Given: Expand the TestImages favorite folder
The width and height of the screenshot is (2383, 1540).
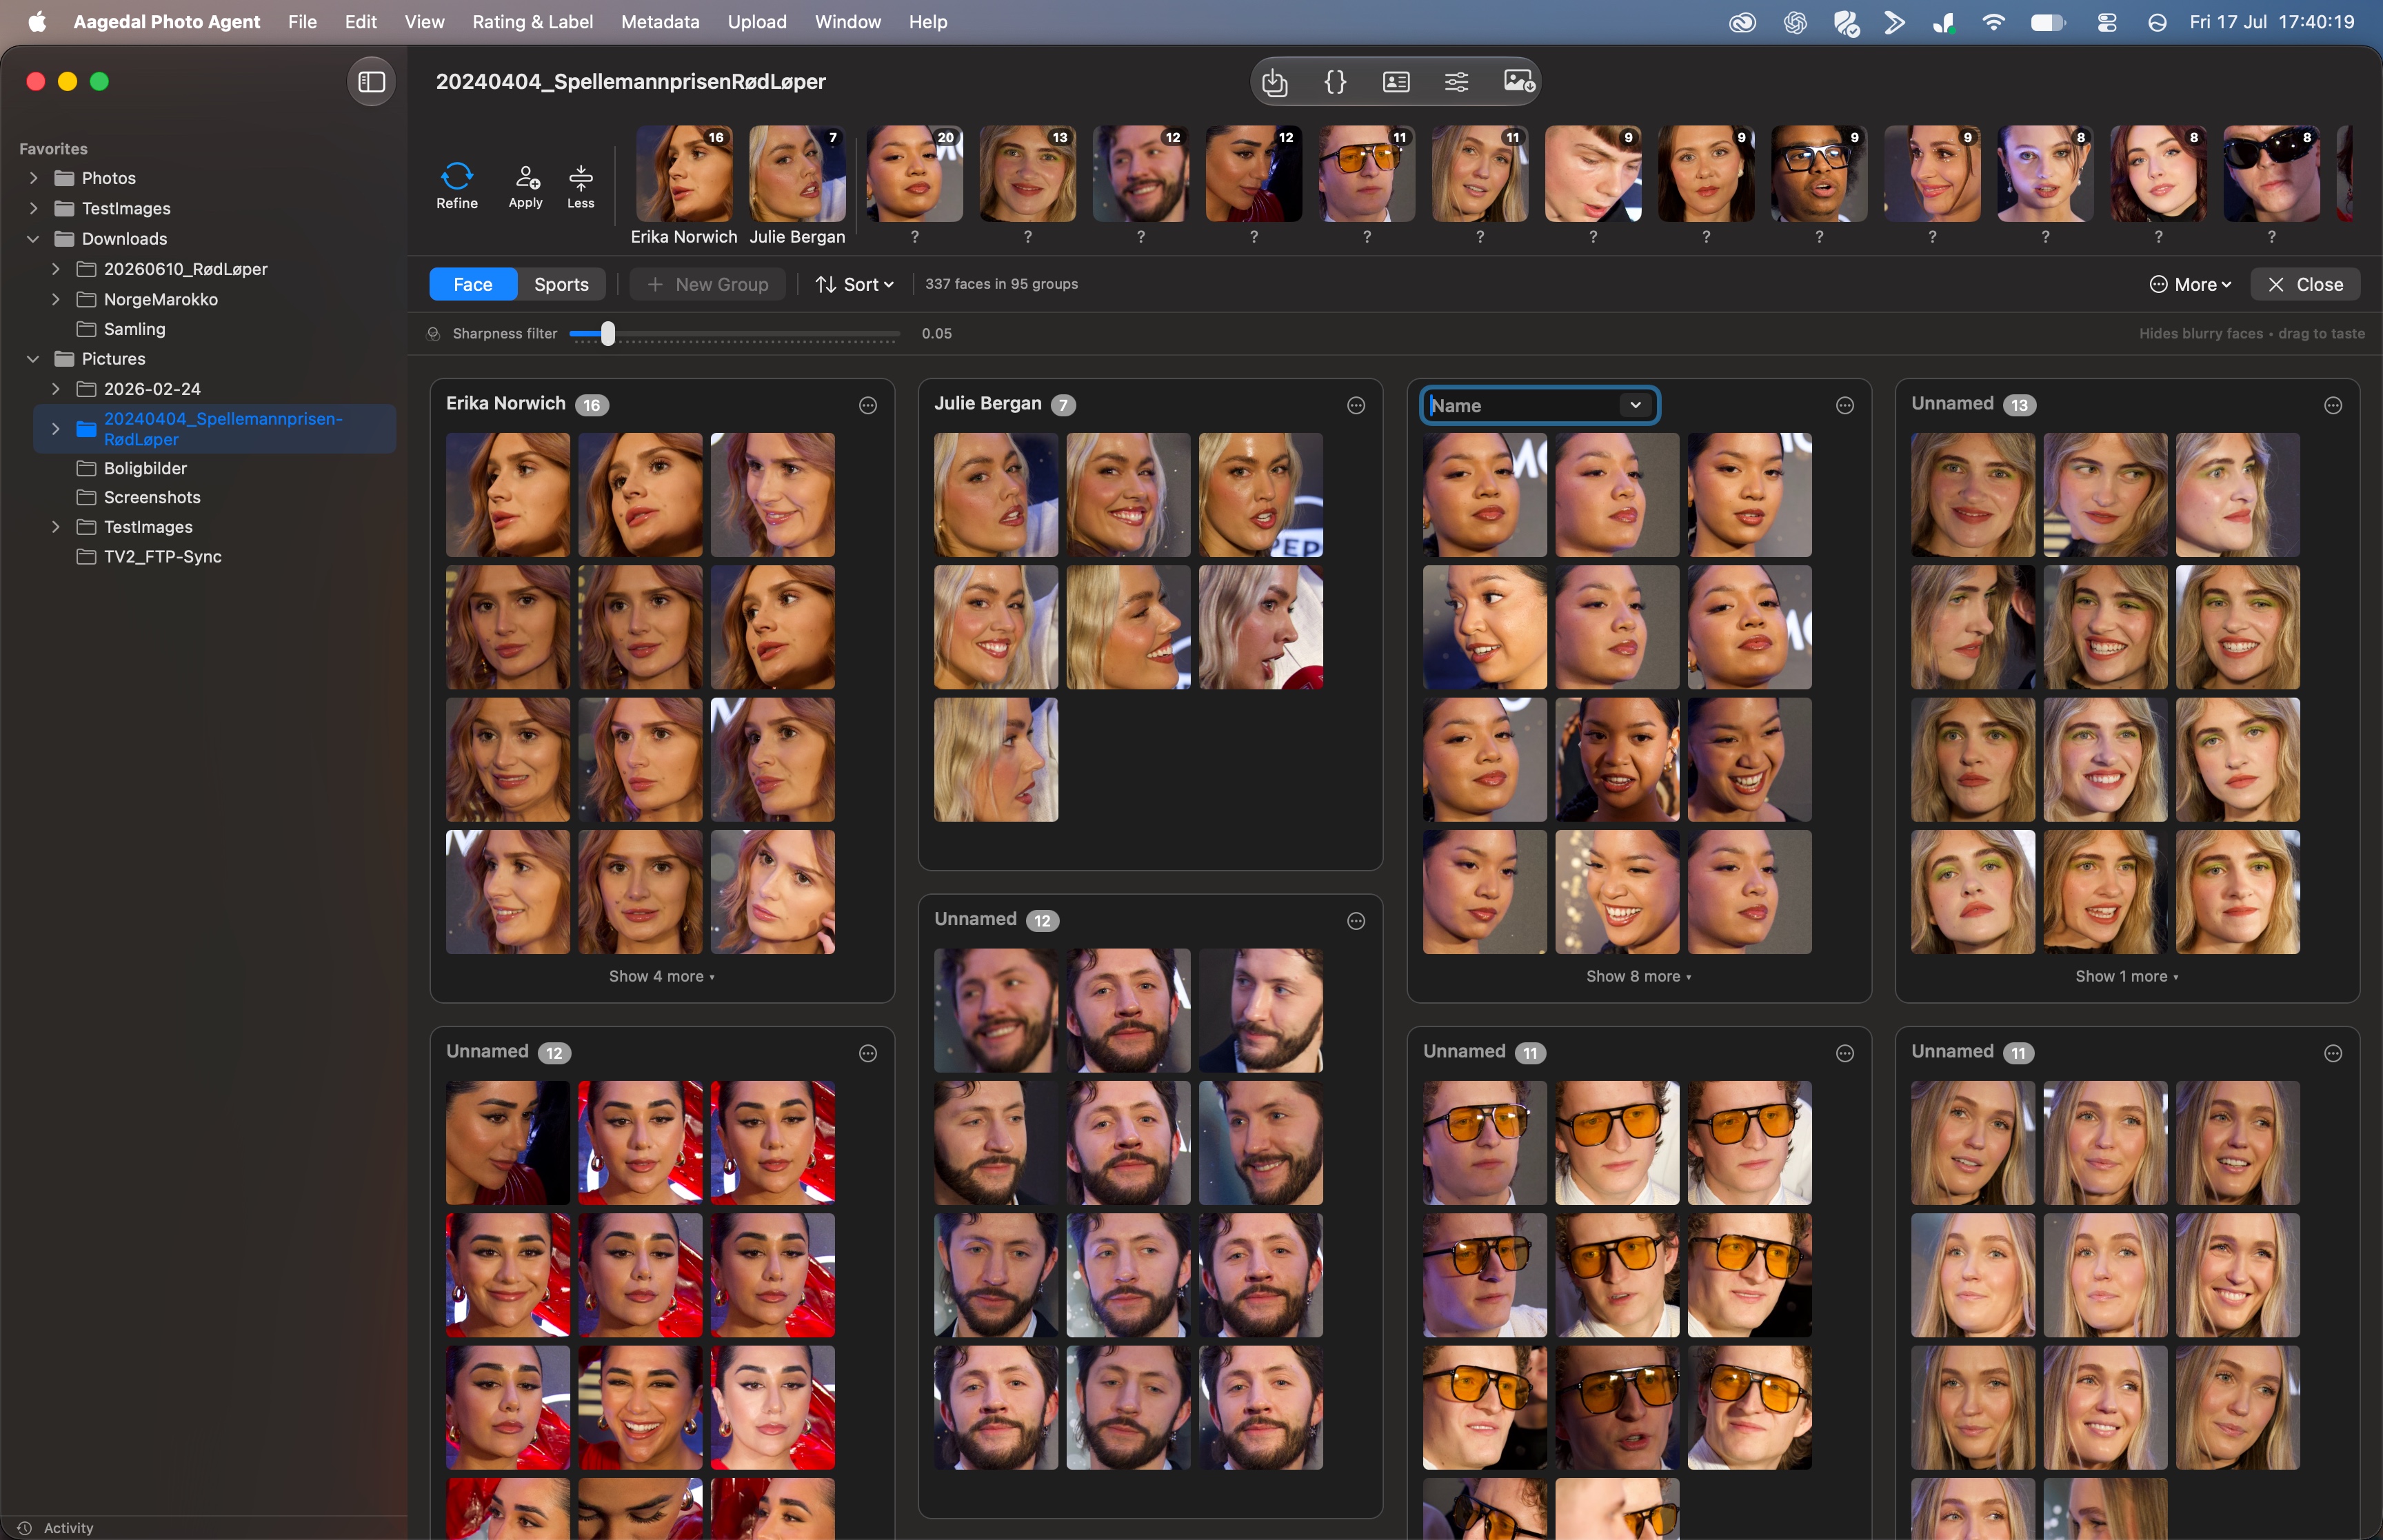Looking at the screenshot, I should 33,208.
